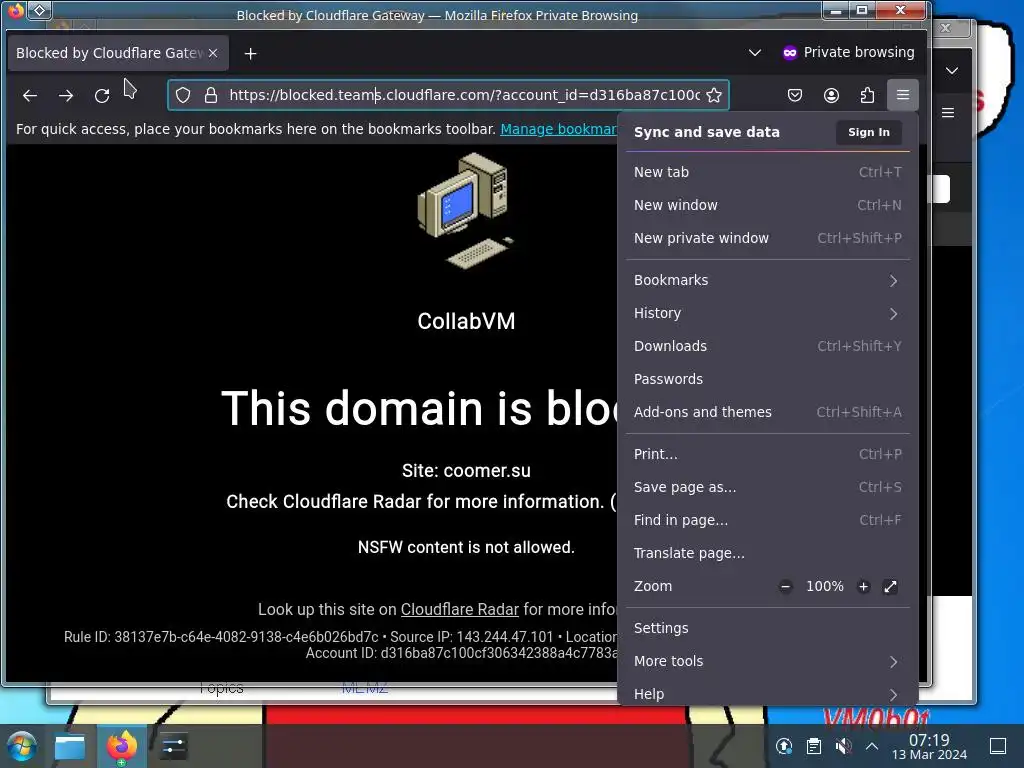Click the Rule ID text line
This screenshot has height=768, width=1024.
click(x=340, y=637)
